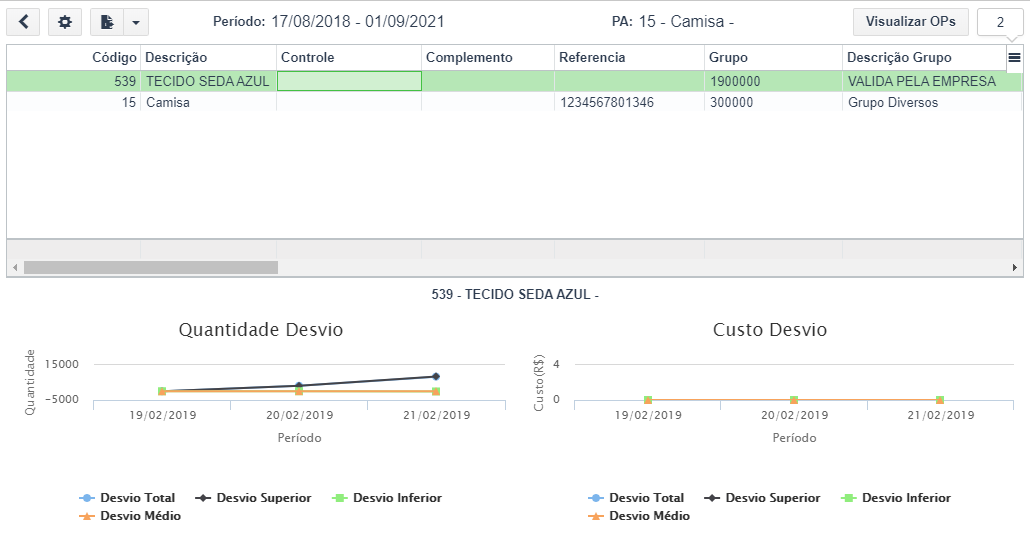Select the counter field showing 2
Image resolution: width=1030 pixels, height=550 pixels.
click(1000, 22)
